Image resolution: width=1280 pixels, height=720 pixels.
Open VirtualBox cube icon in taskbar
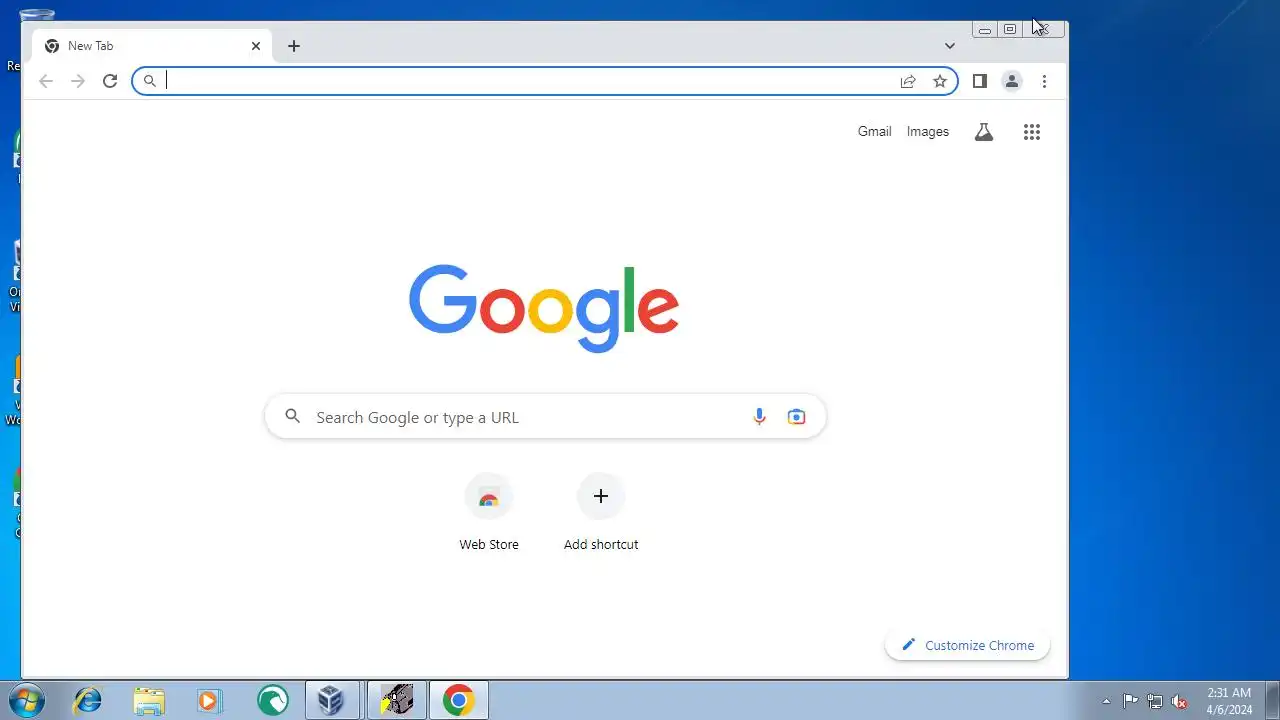(x=331, y=700)
